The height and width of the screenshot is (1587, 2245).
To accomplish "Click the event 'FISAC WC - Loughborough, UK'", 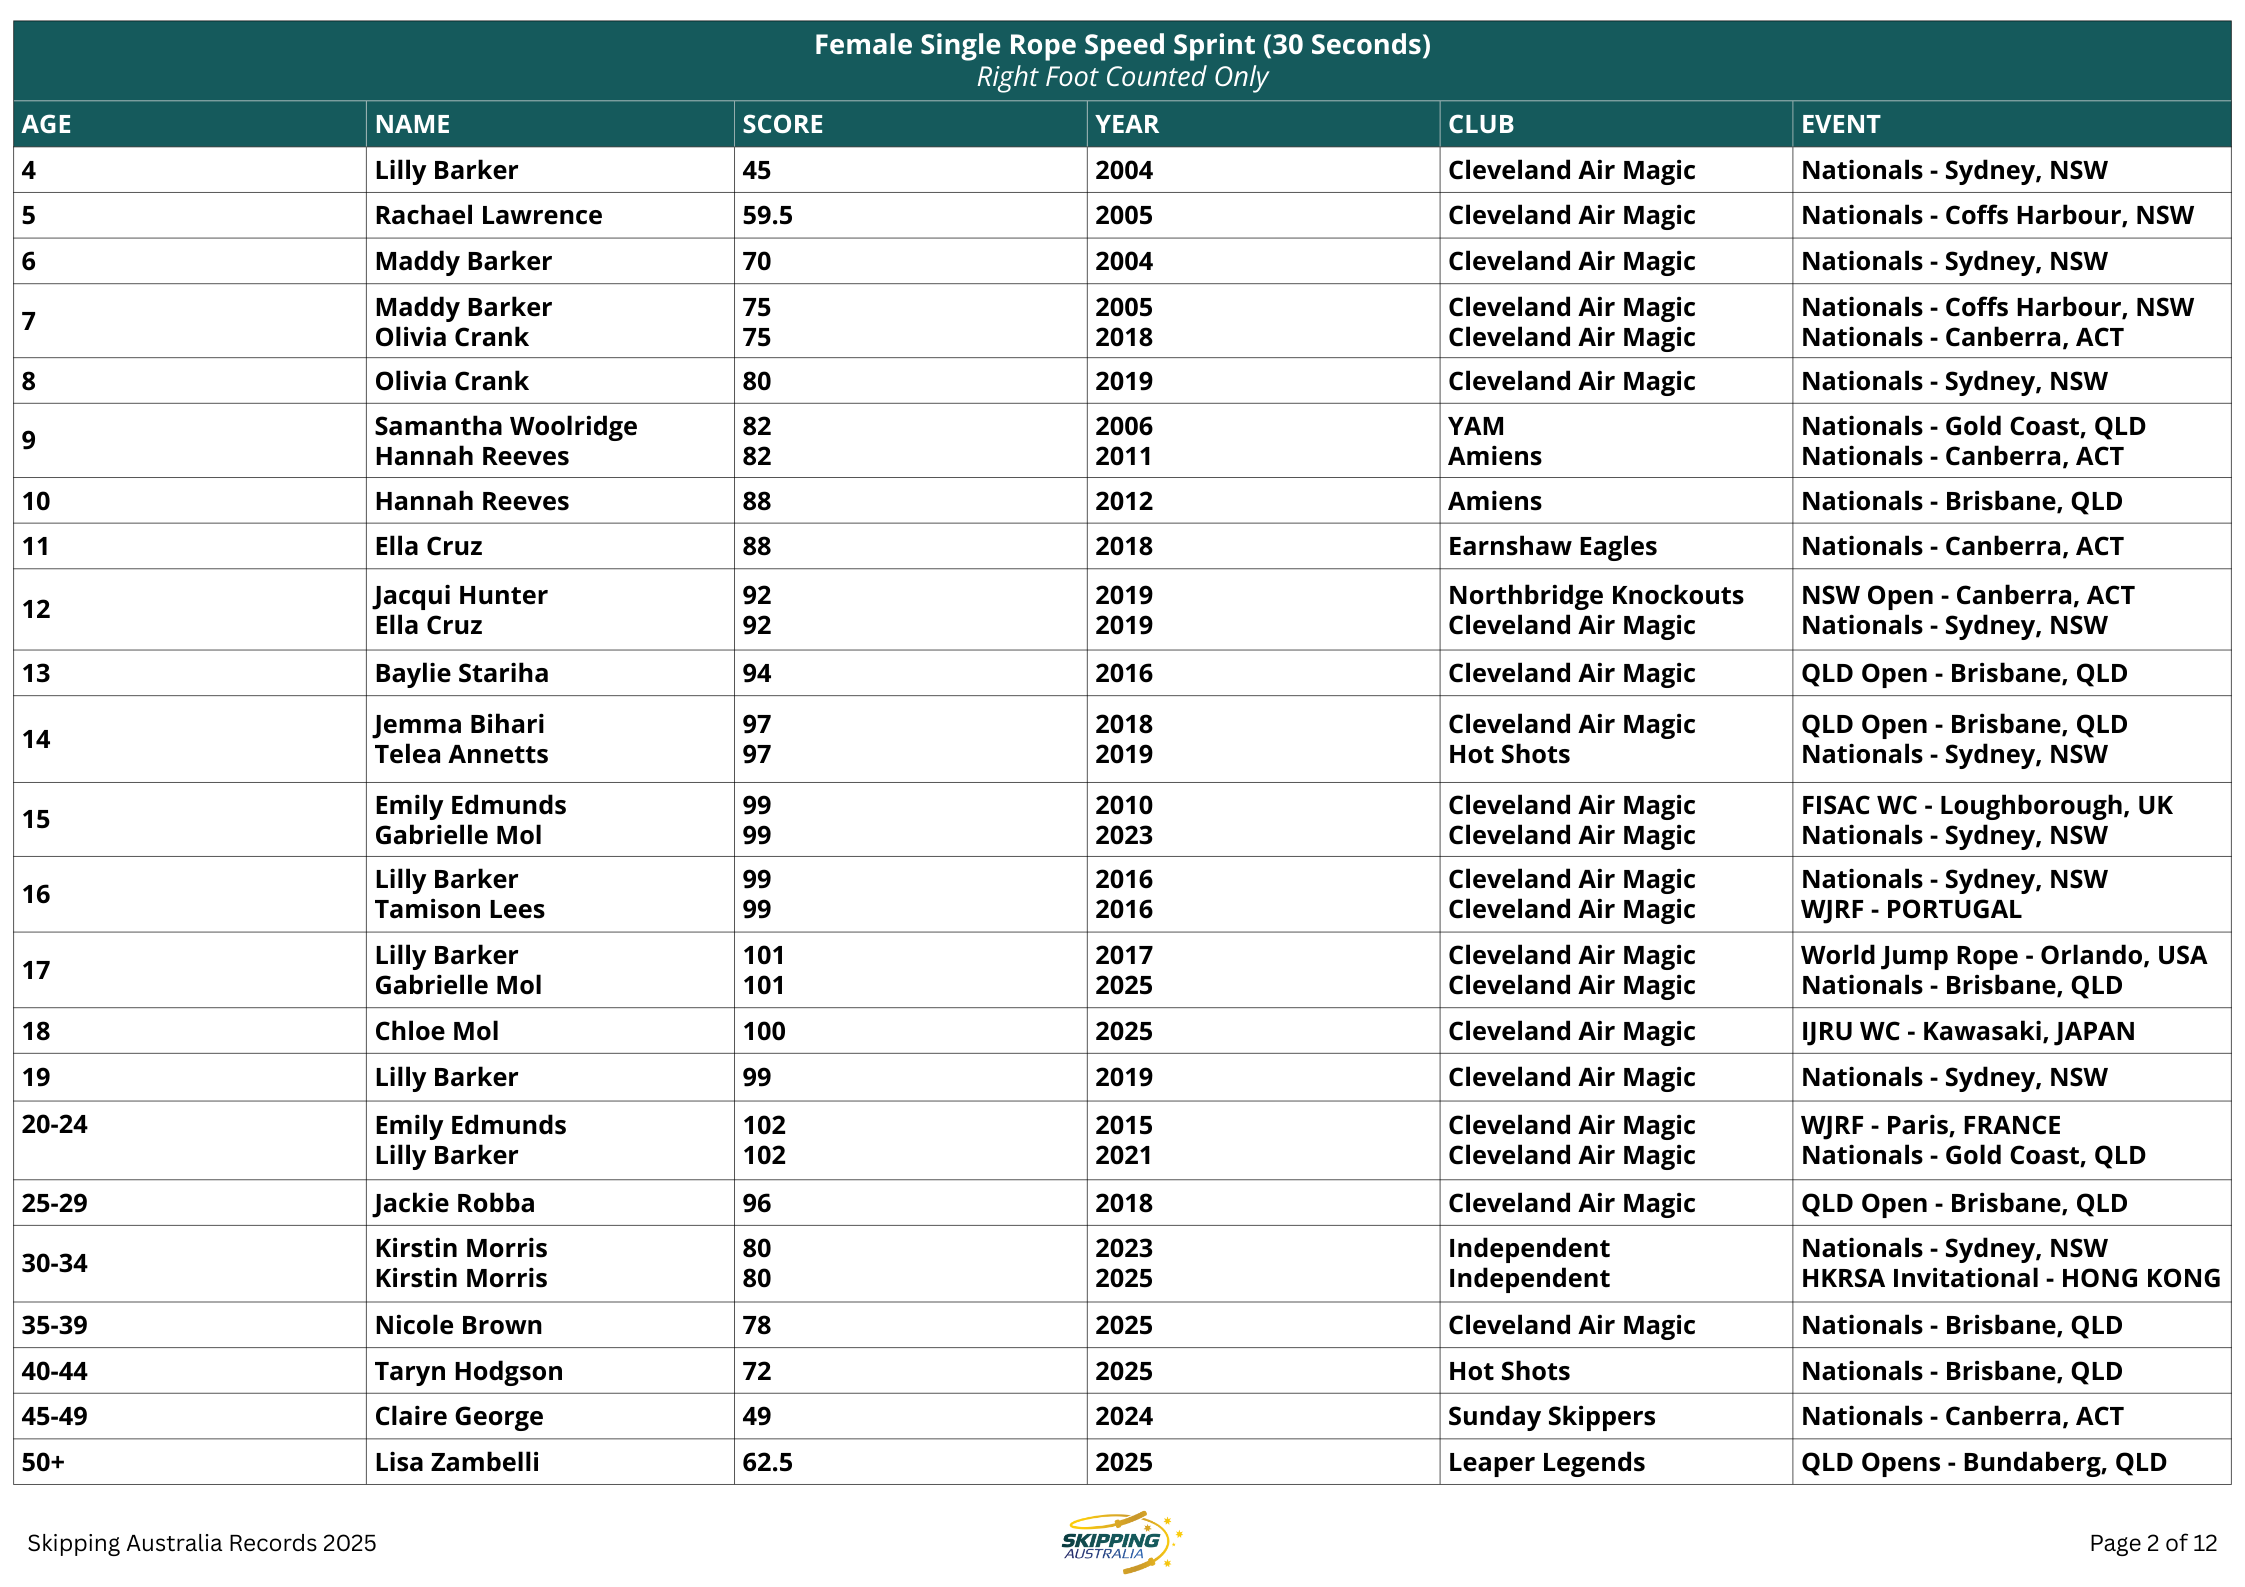I will click(1986, 805).
